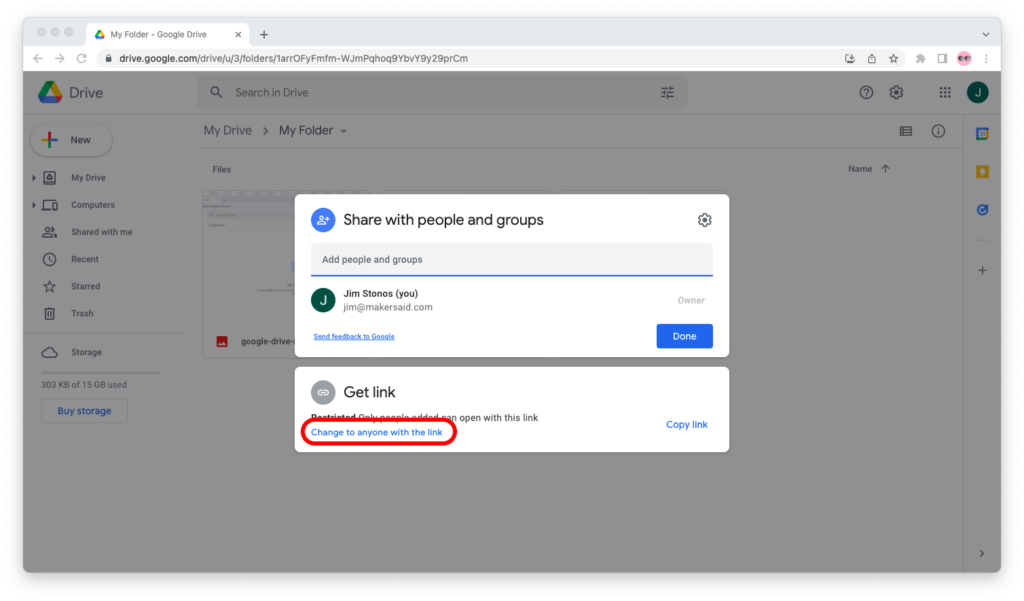Click Send feedback to Google link
Viewport: 1024px width, 601px height.
point(354,336)
